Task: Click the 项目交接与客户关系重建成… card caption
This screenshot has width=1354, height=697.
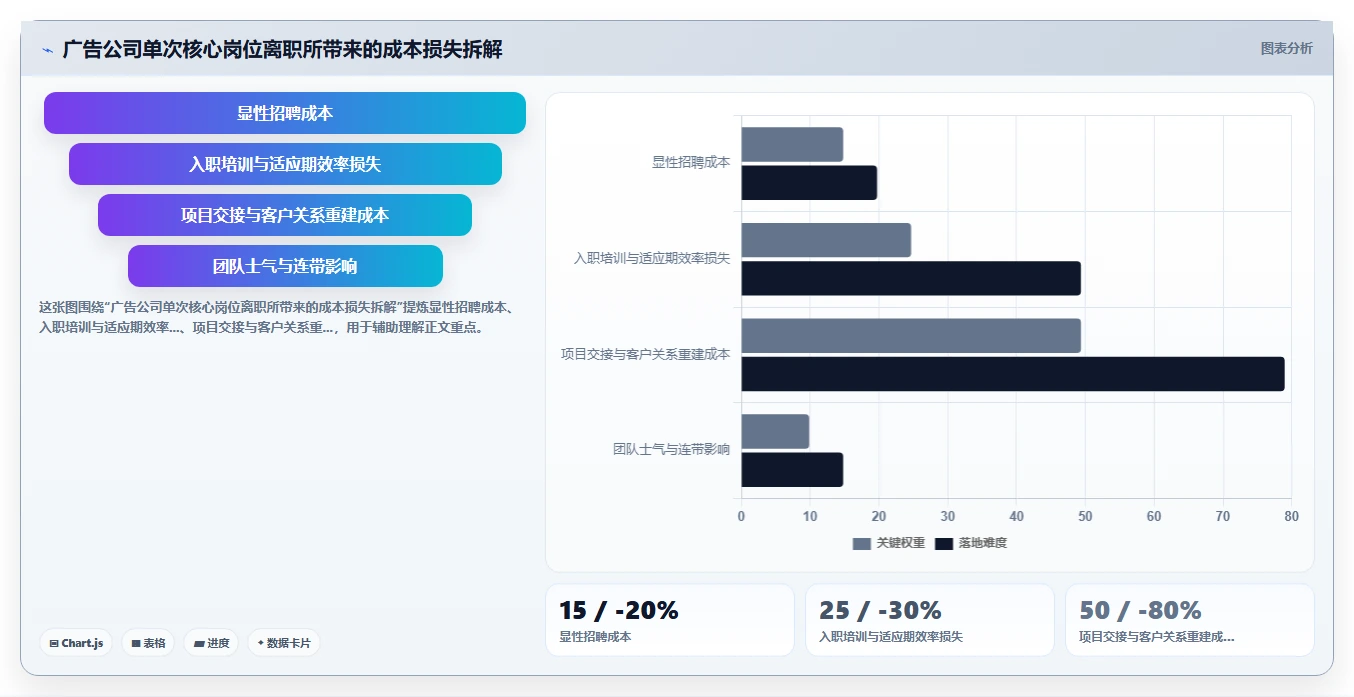Action: click(x=1157, y=636)
